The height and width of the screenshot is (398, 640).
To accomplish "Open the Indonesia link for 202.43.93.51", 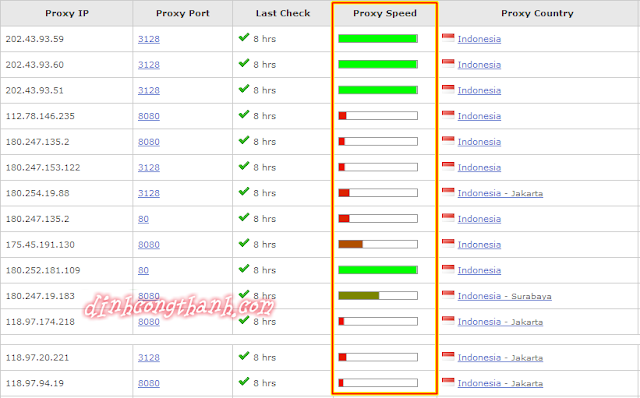I will pos(479,91).
